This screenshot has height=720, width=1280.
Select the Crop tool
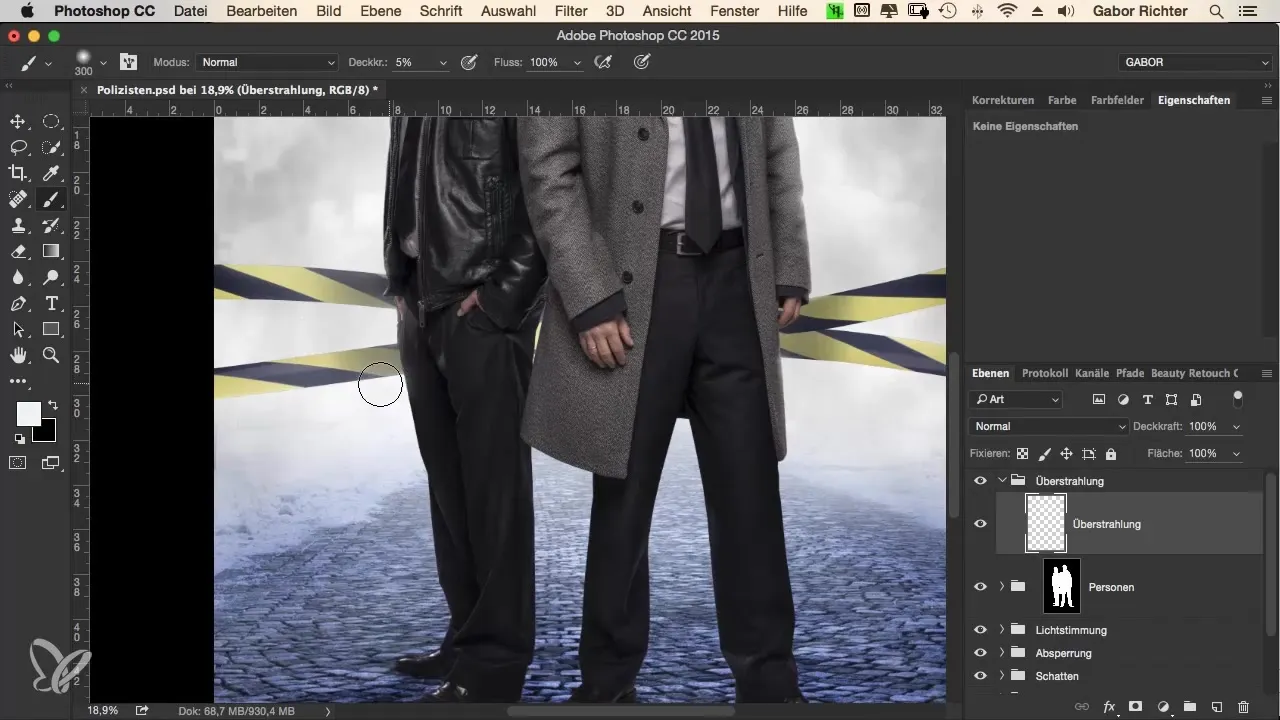[18, 174]
